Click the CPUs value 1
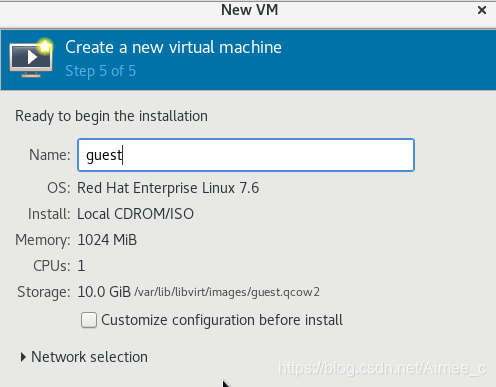496x387 pixels. (81, 266)
